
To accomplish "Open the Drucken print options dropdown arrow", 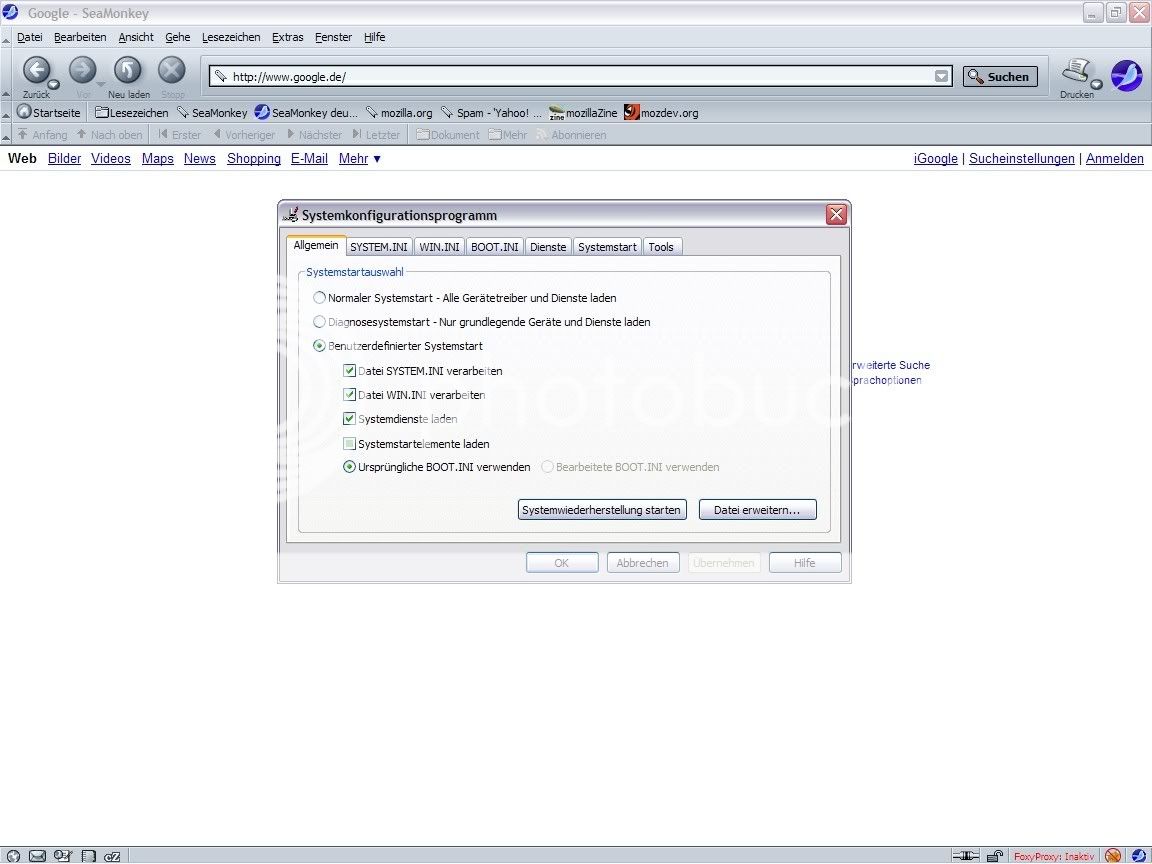I will click(x=1096, y=84).
